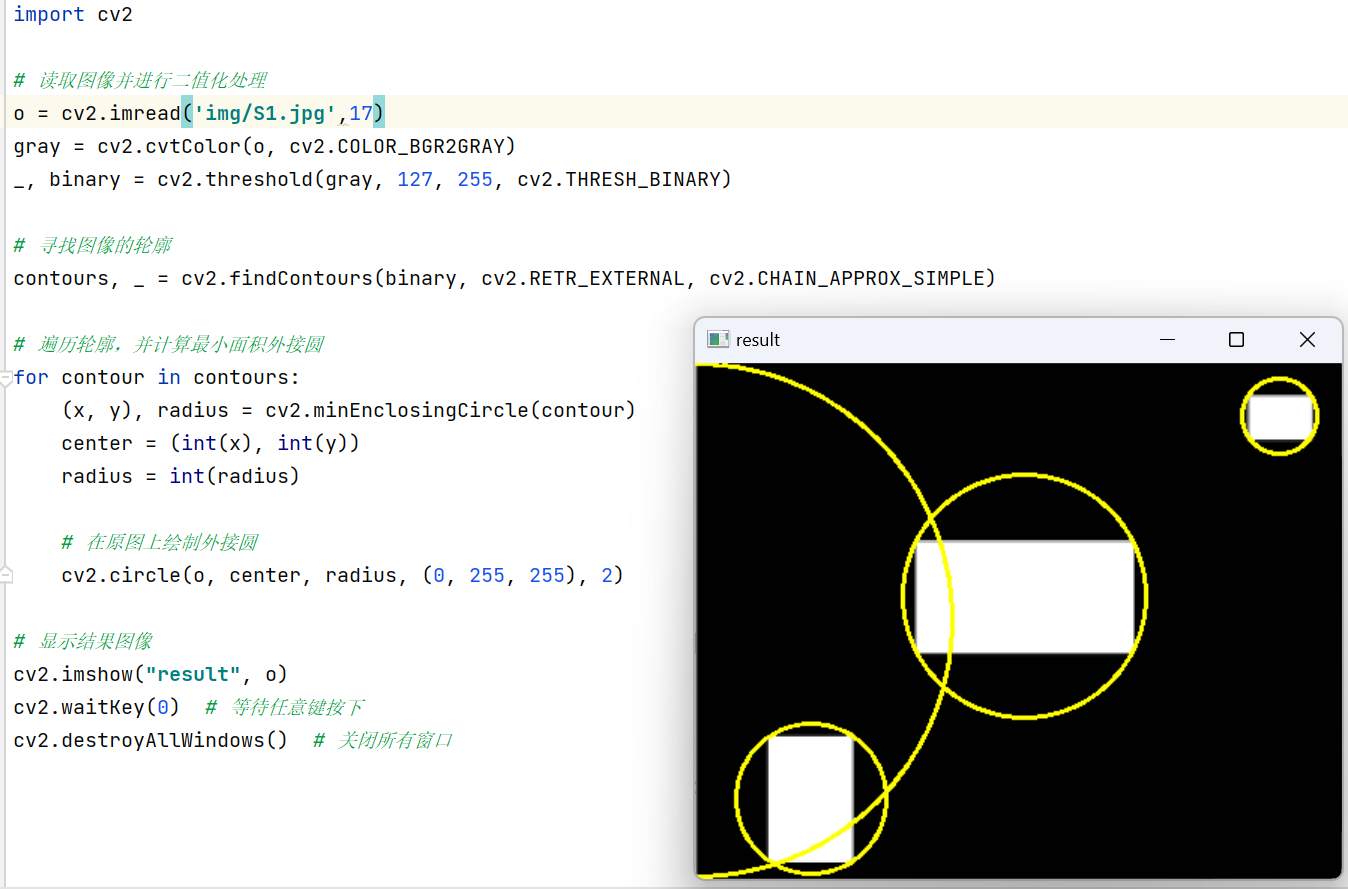
Task: Click the fold end marker beside cv2.circle line
Action: [6, 575]
